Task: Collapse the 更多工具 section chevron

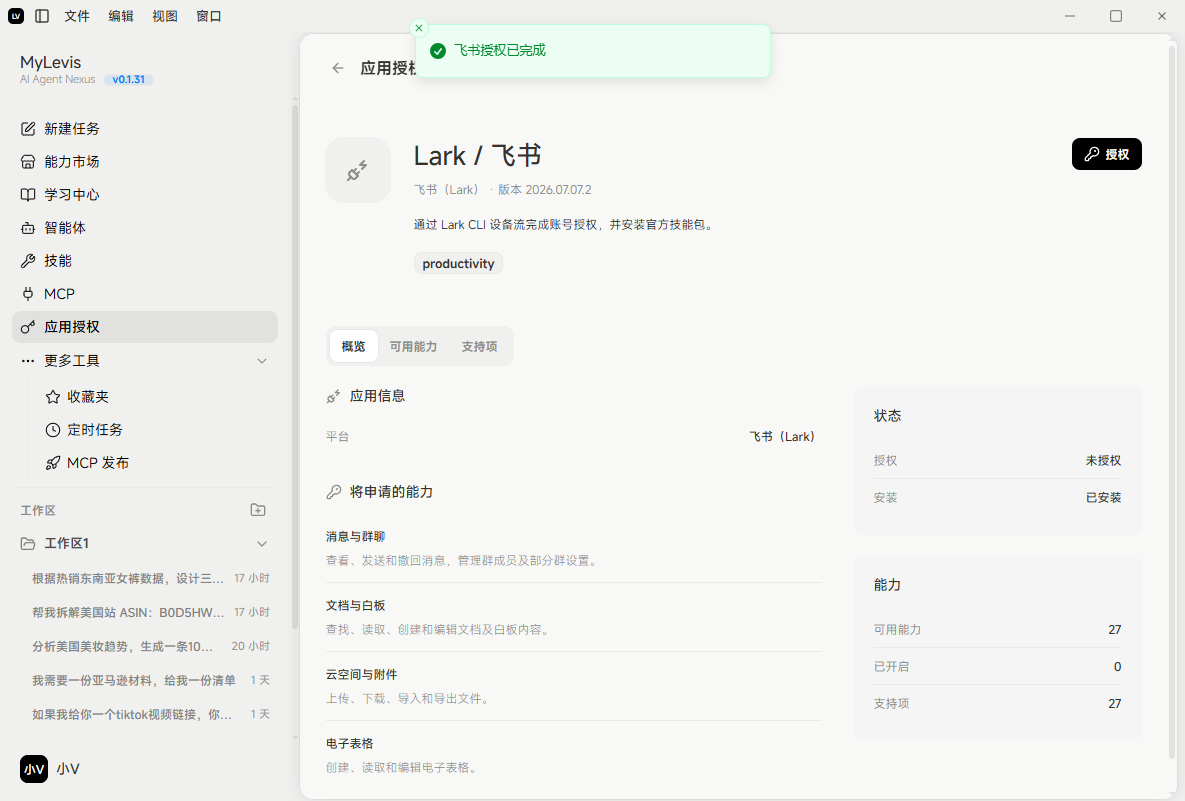Action: point(262,360)
